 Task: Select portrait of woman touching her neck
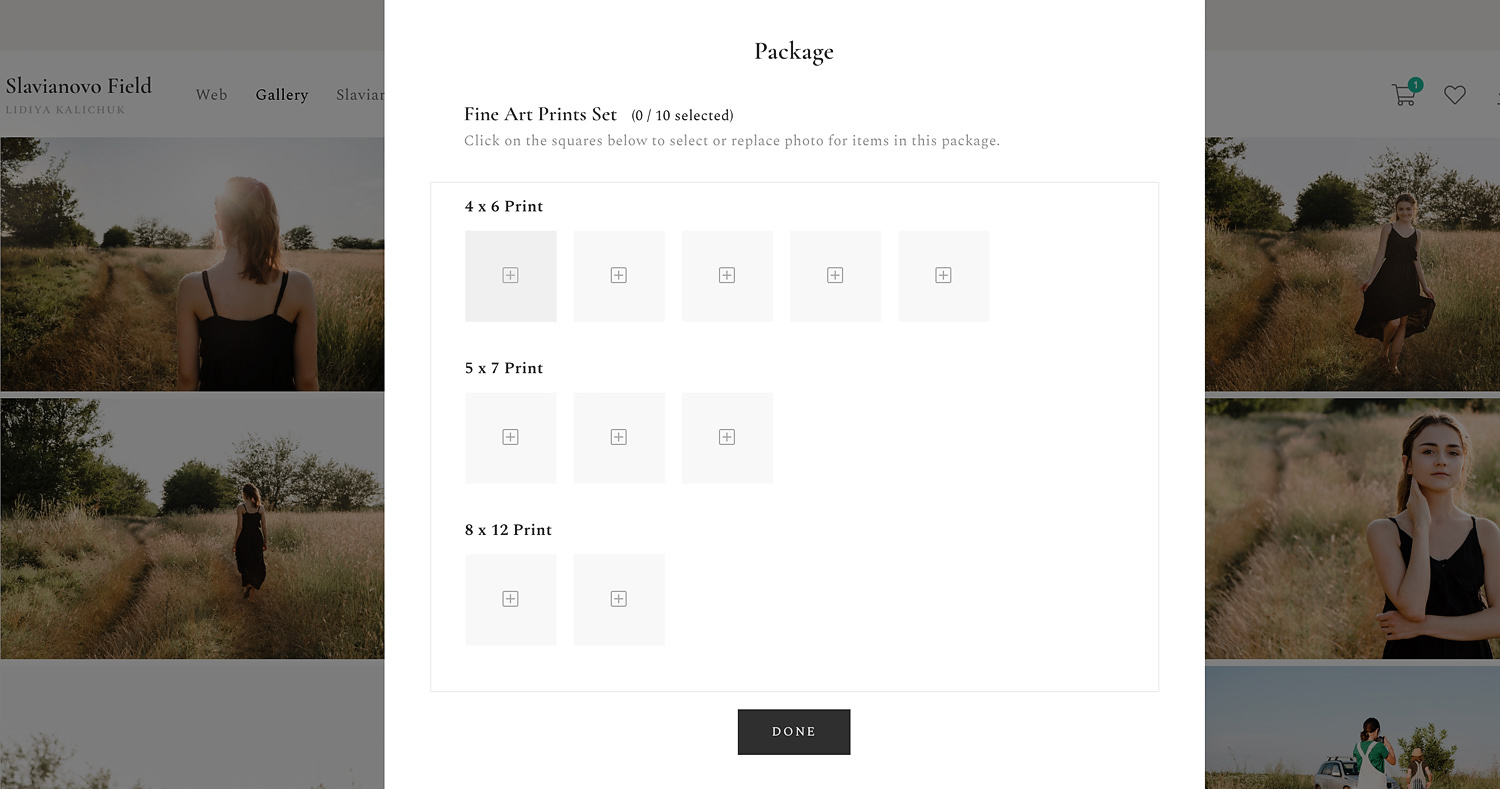(x=1352, y=529)
